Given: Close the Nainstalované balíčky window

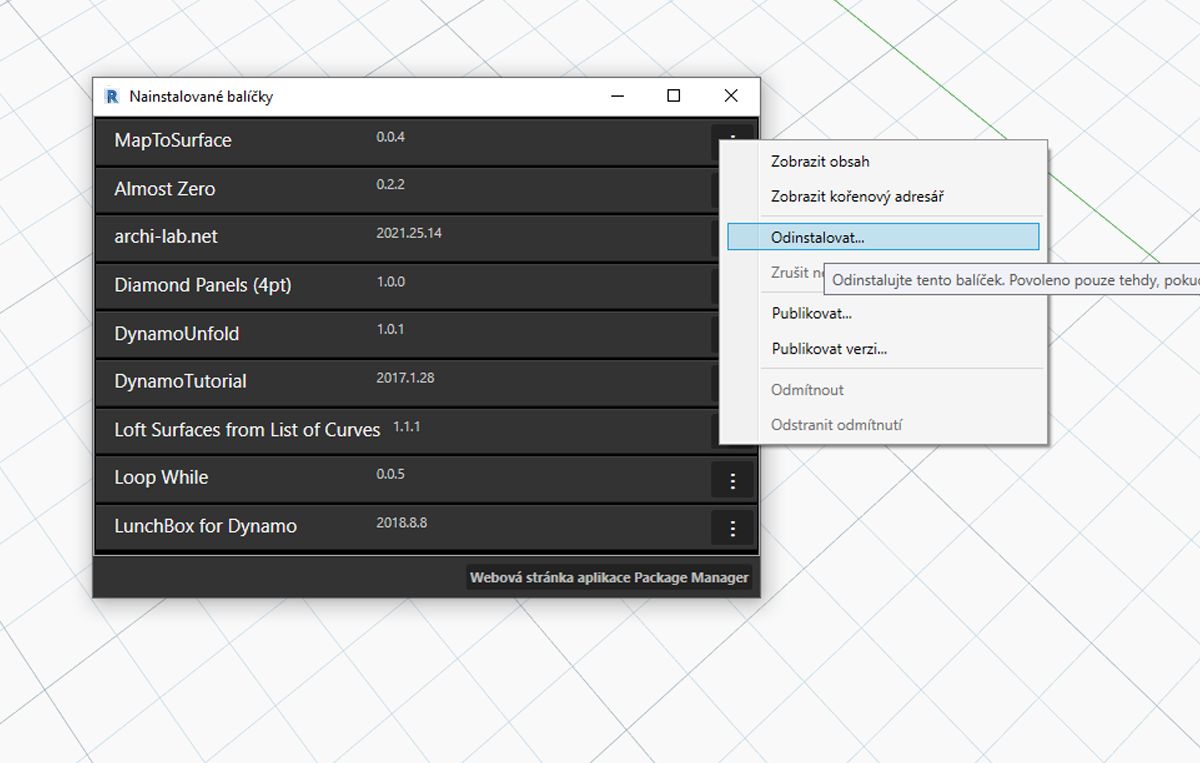Looking at the screenshot, I should click(x=731, y=96).
